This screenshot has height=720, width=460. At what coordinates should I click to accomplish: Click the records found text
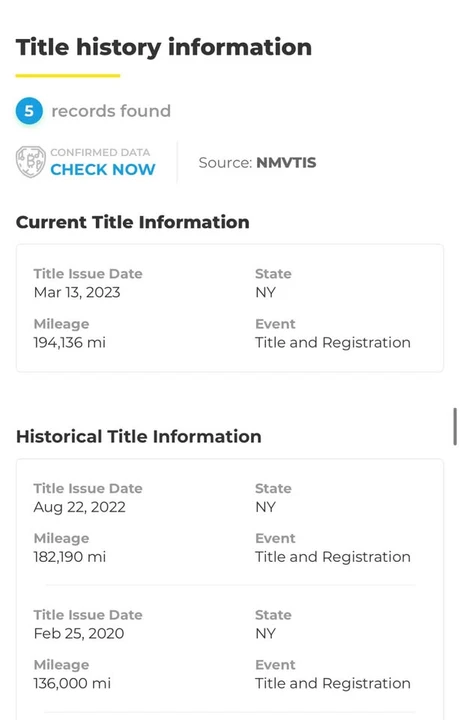pyautogui.click(x=111, y=111)
